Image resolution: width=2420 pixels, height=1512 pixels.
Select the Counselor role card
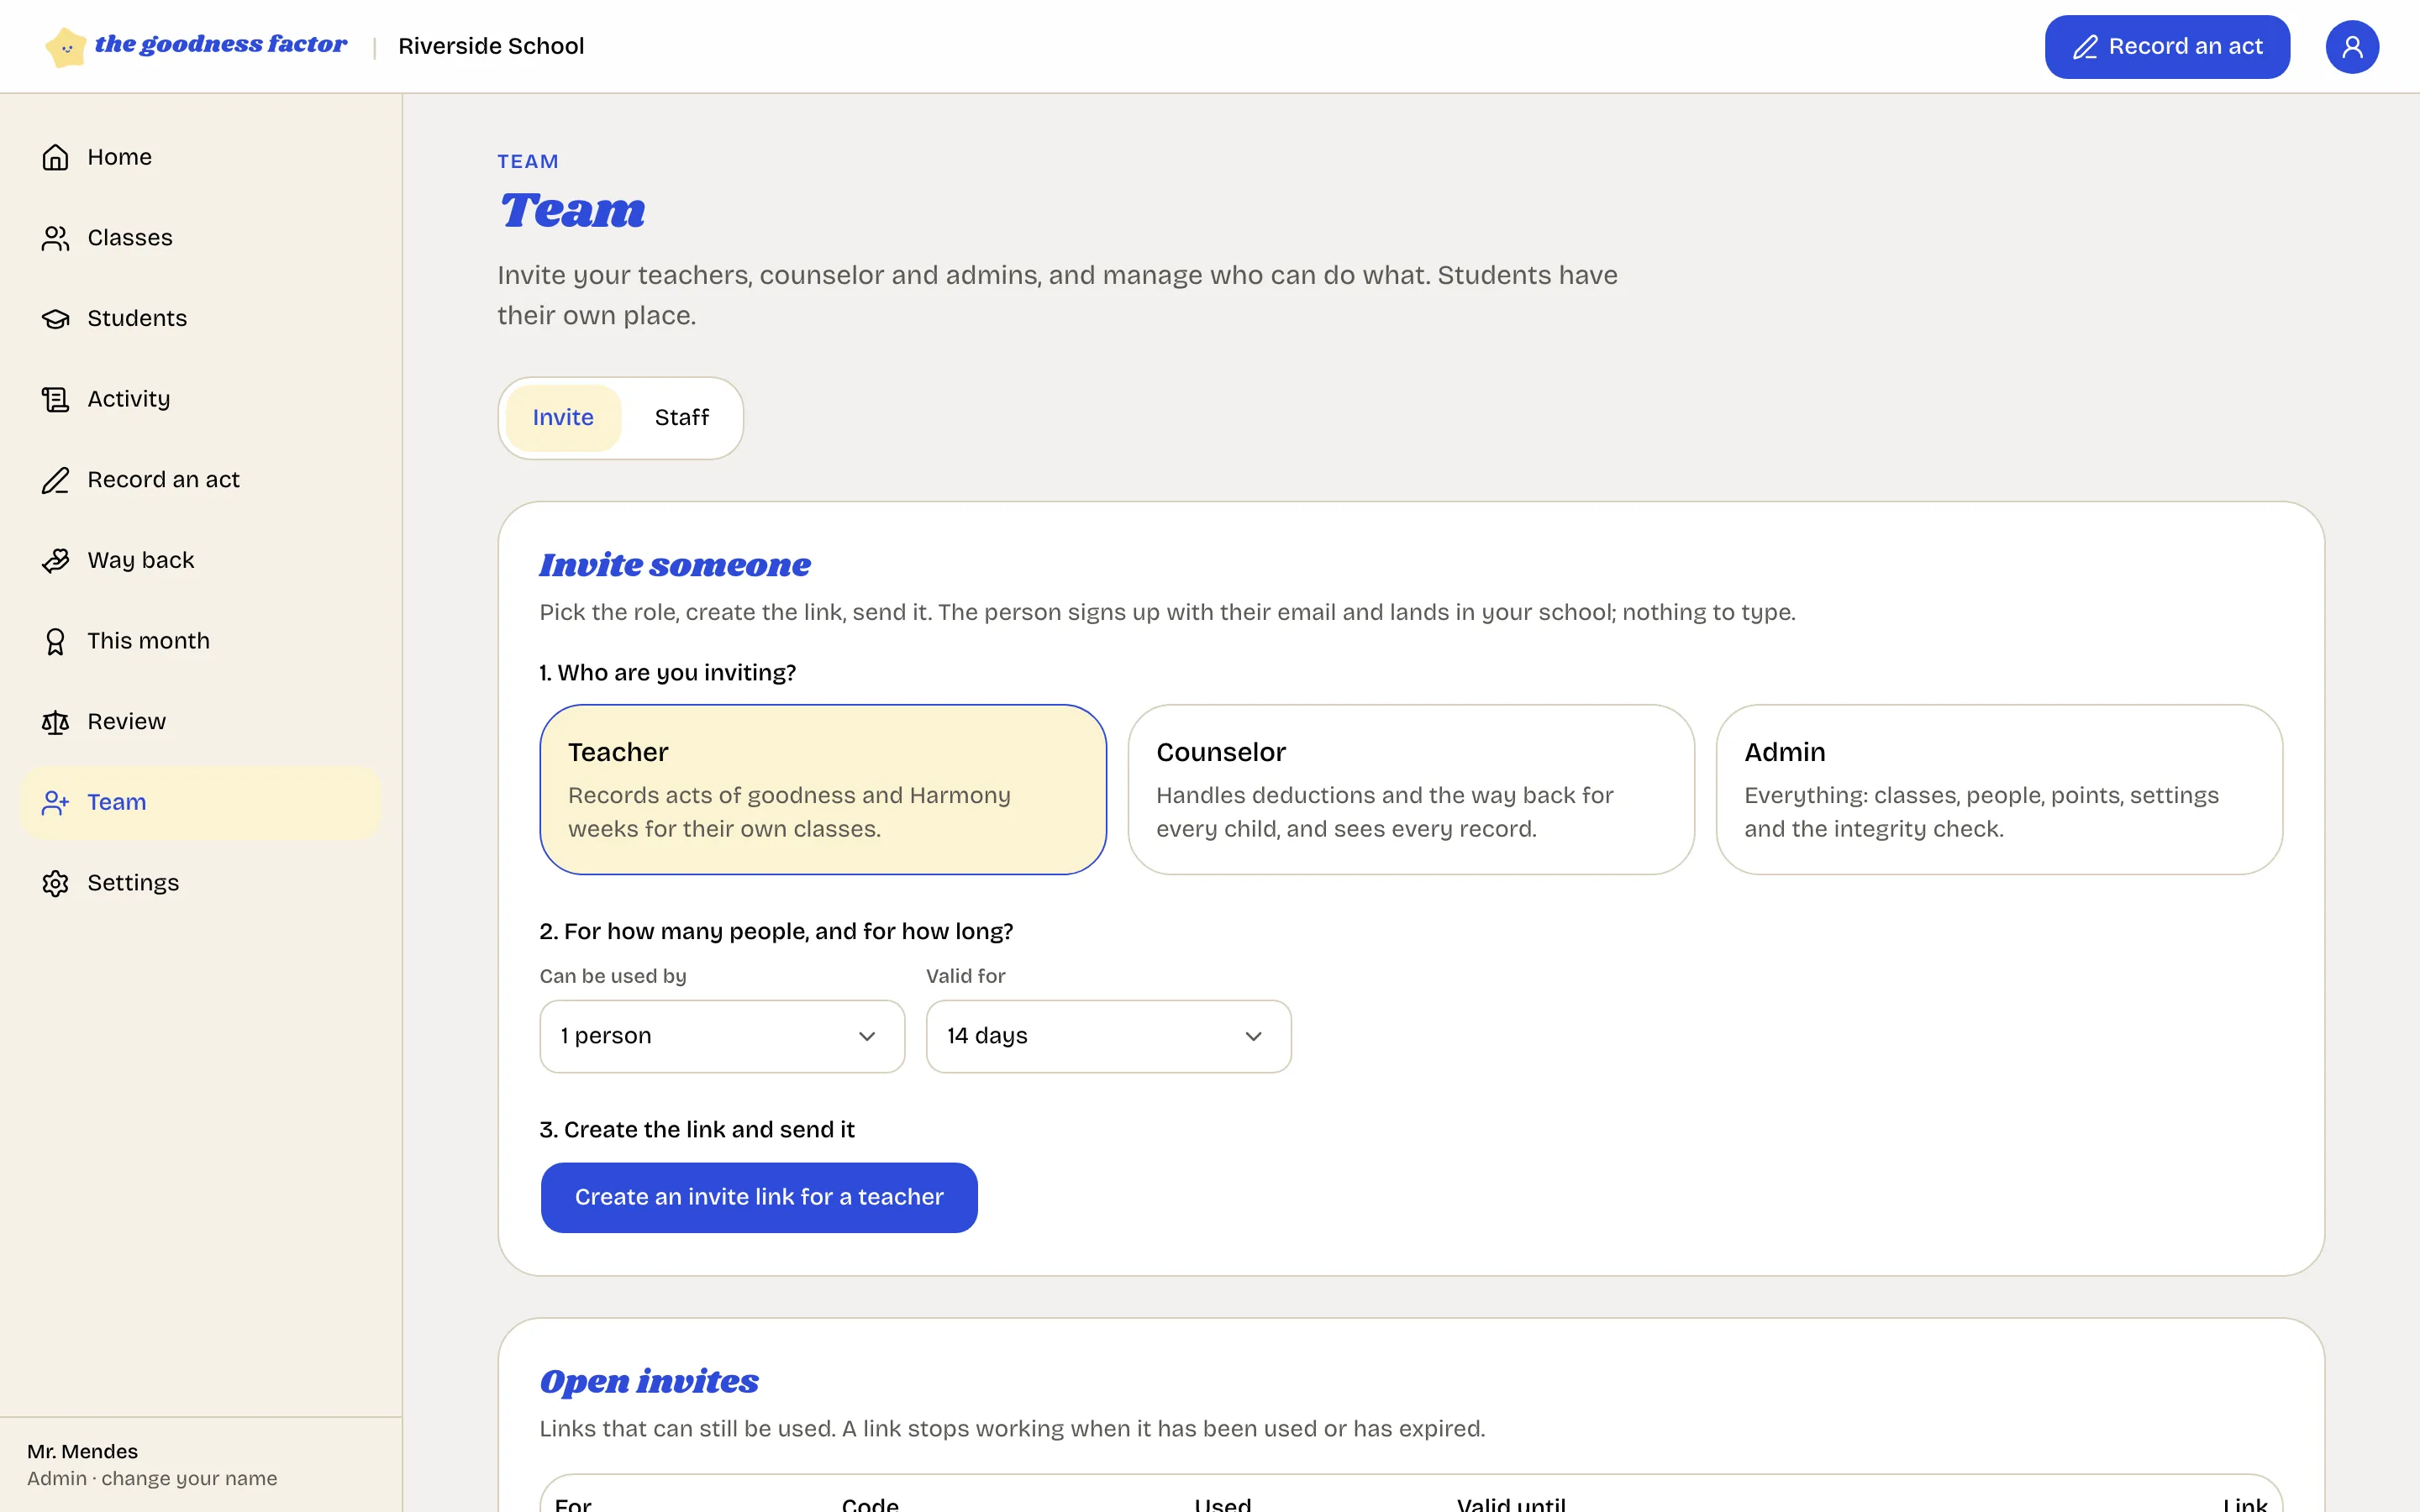pyautogui.click(x=1410, y=789)
